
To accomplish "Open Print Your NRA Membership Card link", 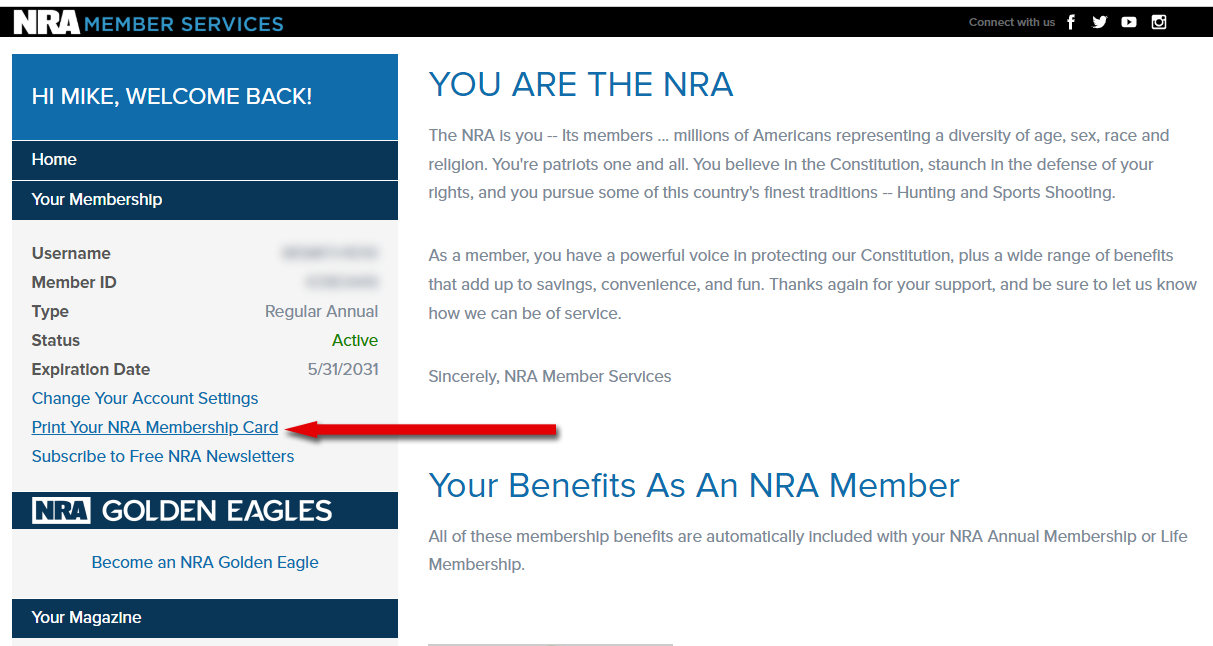I will 155,427.
